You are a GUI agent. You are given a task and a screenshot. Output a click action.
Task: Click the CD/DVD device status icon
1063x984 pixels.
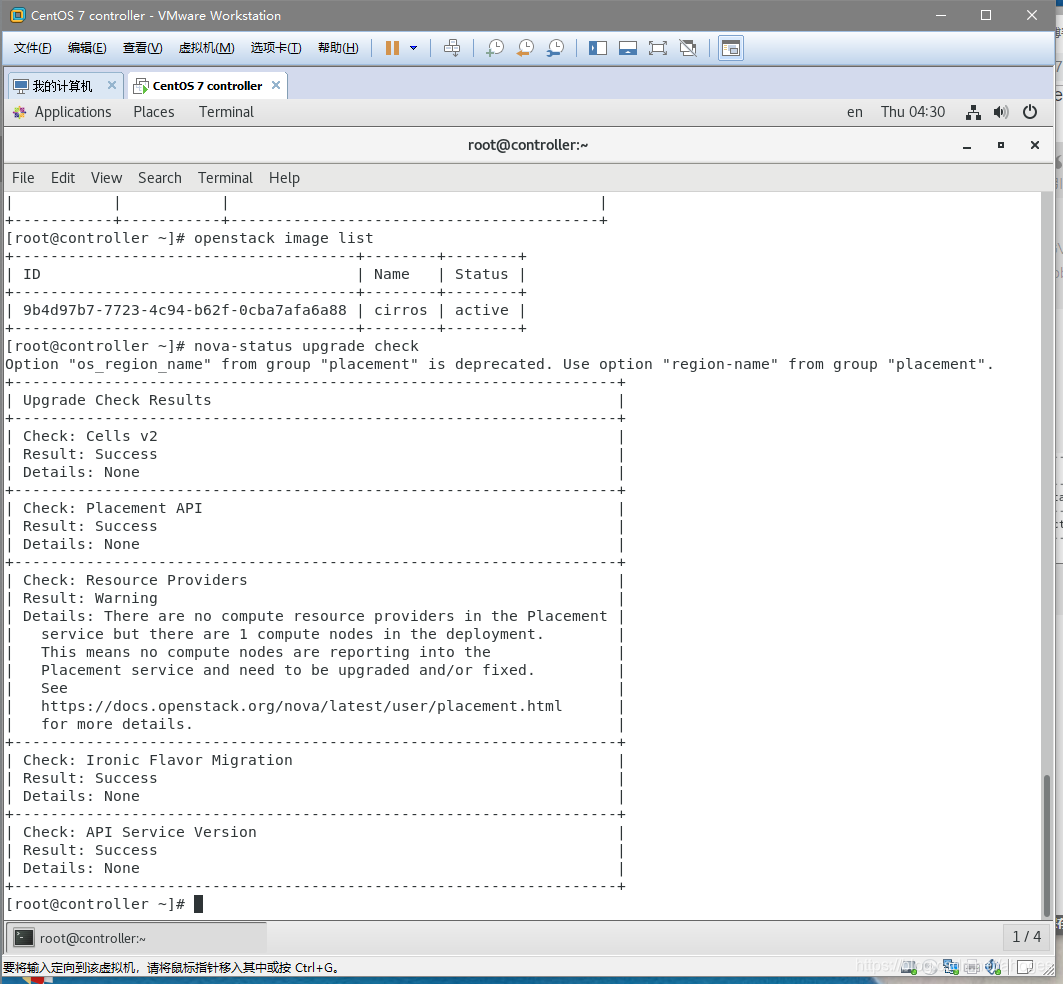click(x=930, y=967)
